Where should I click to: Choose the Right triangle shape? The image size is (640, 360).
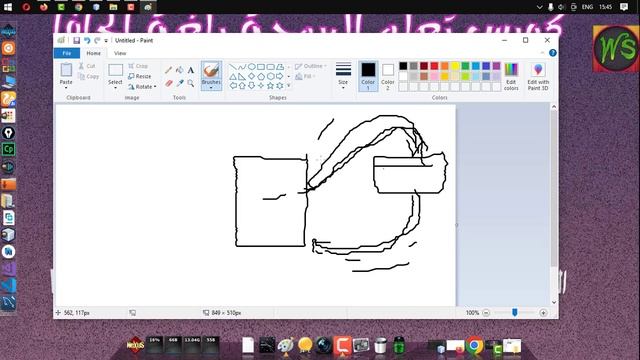coord(242,76)
